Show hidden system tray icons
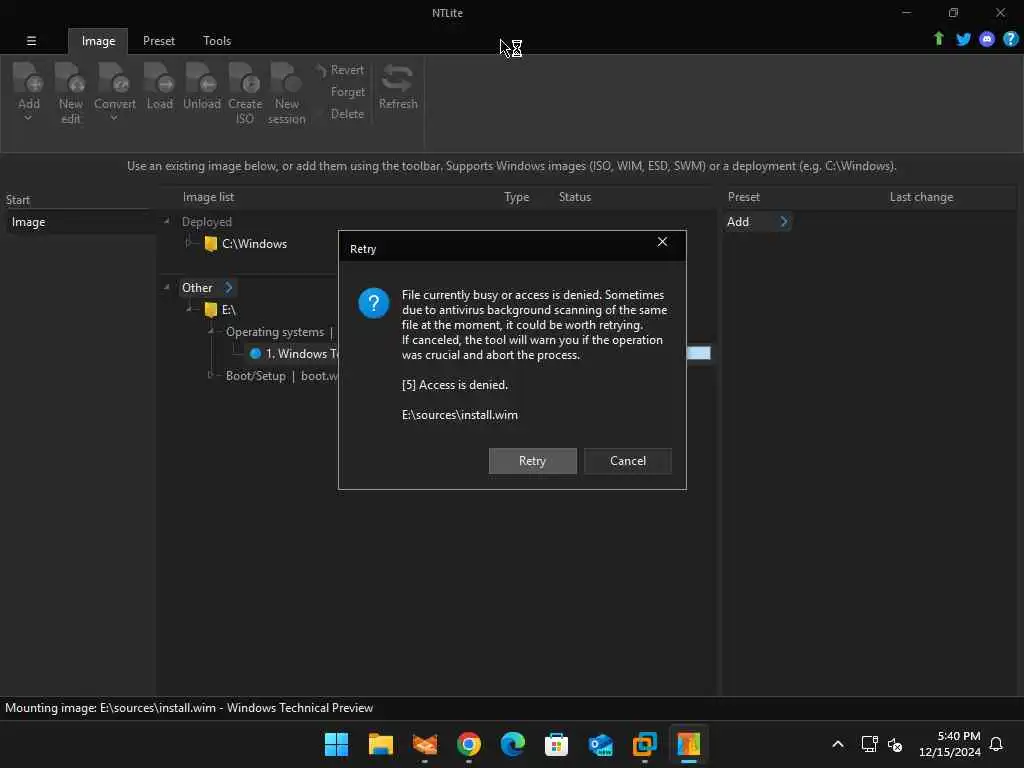 click(838, 744)
